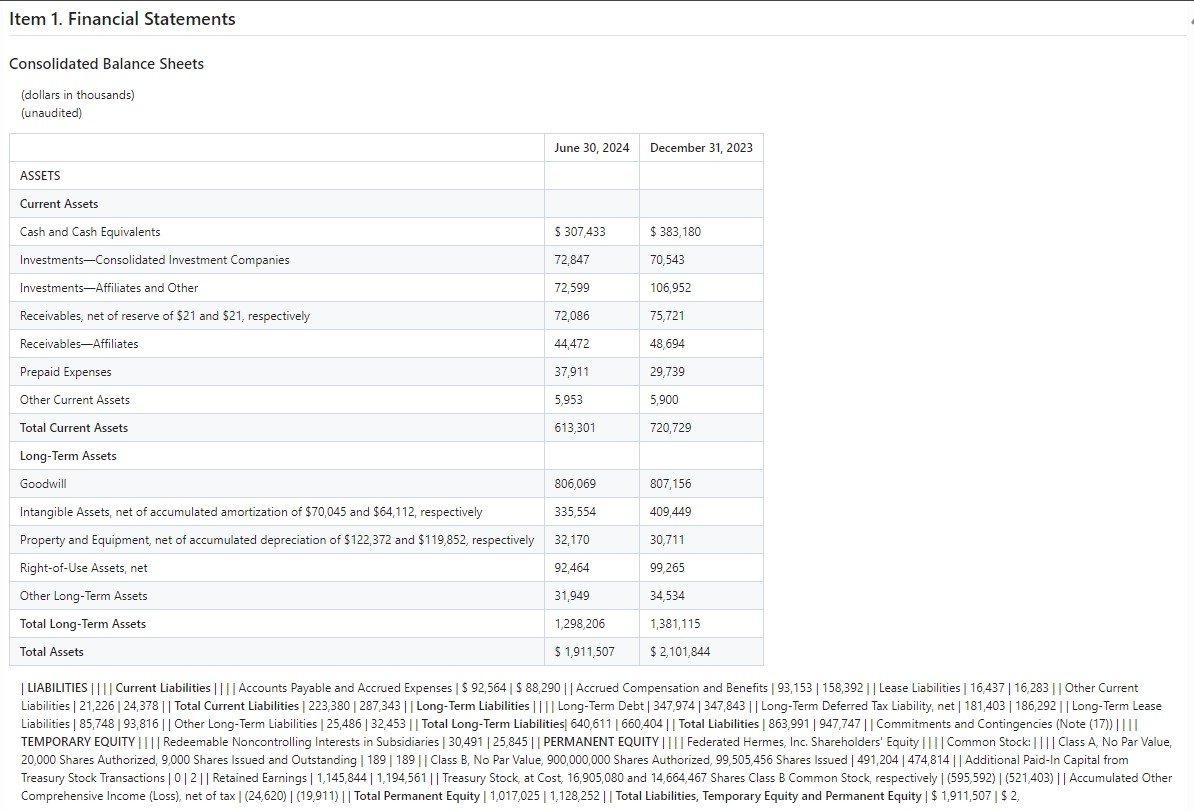This screenshot has width=1194, height=811.
Task: Click the $ 307,433 cash value cell
Action: 579,232
